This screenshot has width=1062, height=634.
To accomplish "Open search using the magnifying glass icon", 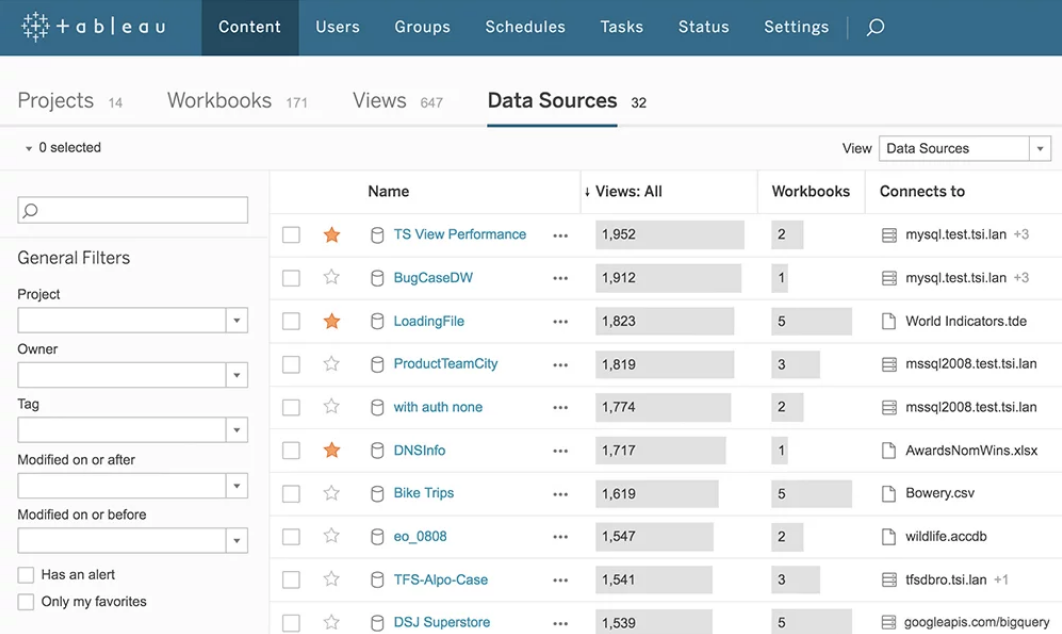I will (875, 27).
